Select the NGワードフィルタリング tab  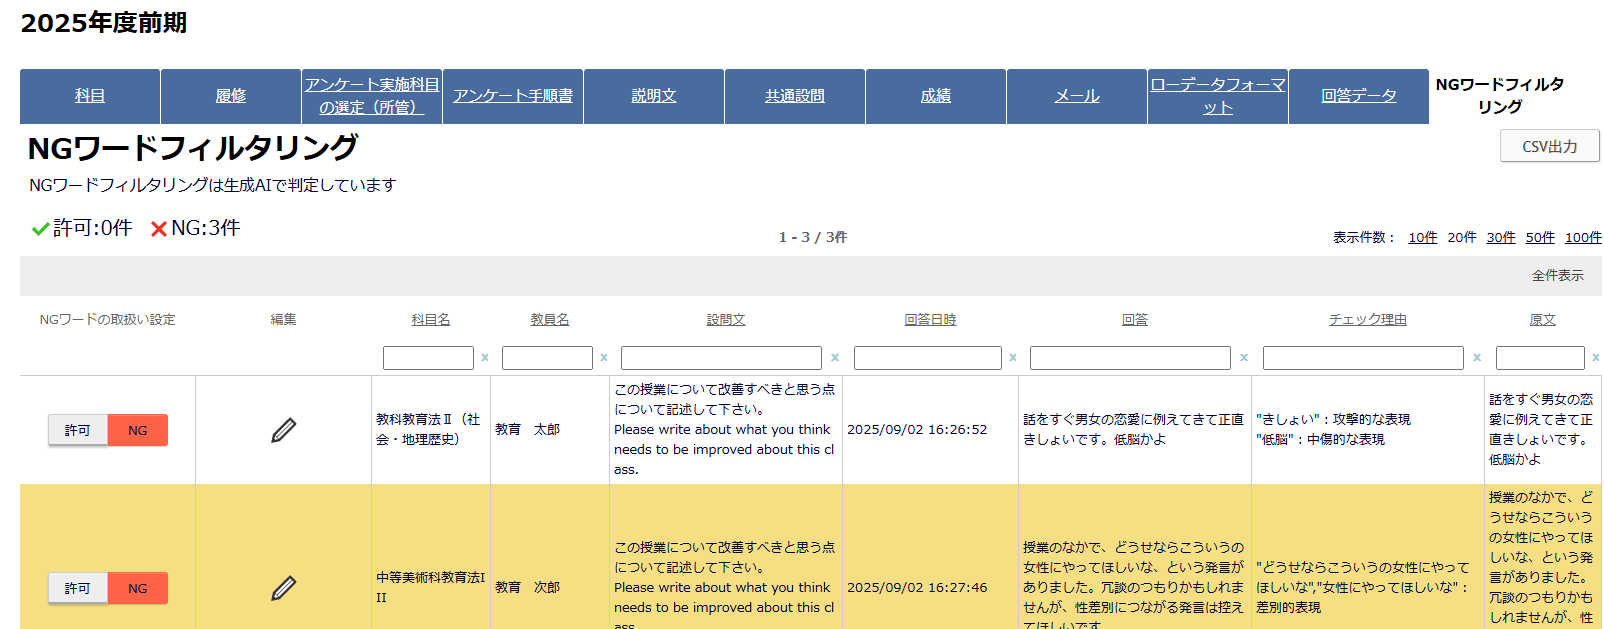1500,96
